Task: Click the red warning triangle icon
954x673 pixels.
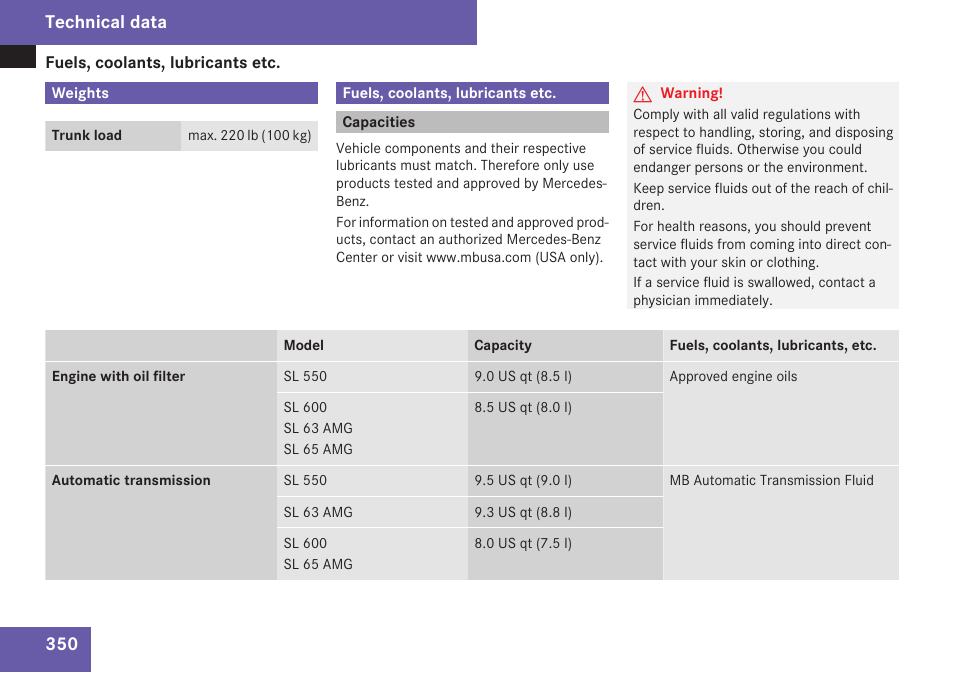Action: tap(642, 94)
